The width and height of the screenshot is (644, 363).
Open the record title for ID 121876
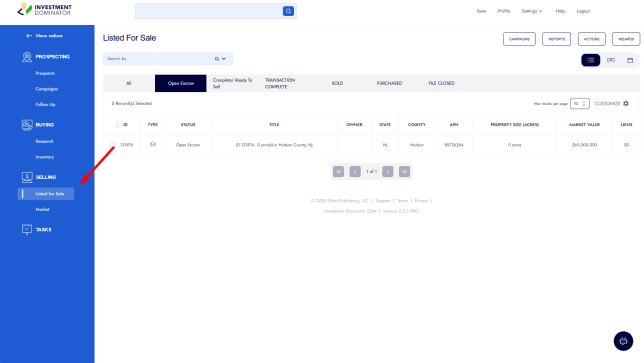(x=274, y=145)
